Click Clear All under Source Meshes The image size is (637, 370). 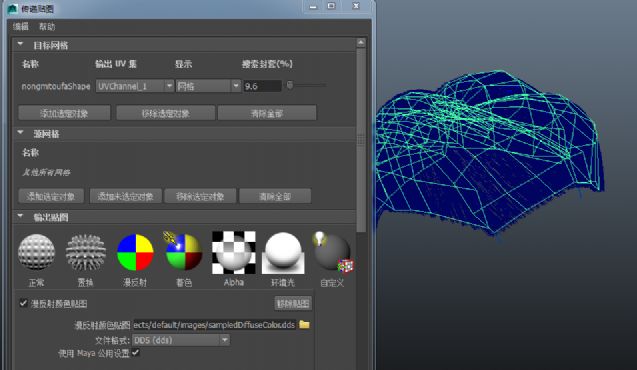[275, 196]
